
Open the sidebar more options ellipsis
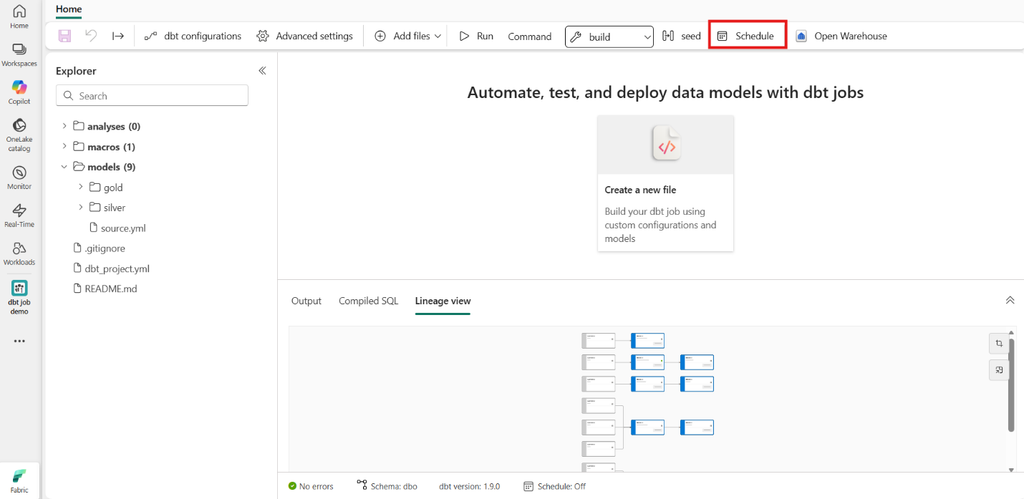(x=20, y=341)
